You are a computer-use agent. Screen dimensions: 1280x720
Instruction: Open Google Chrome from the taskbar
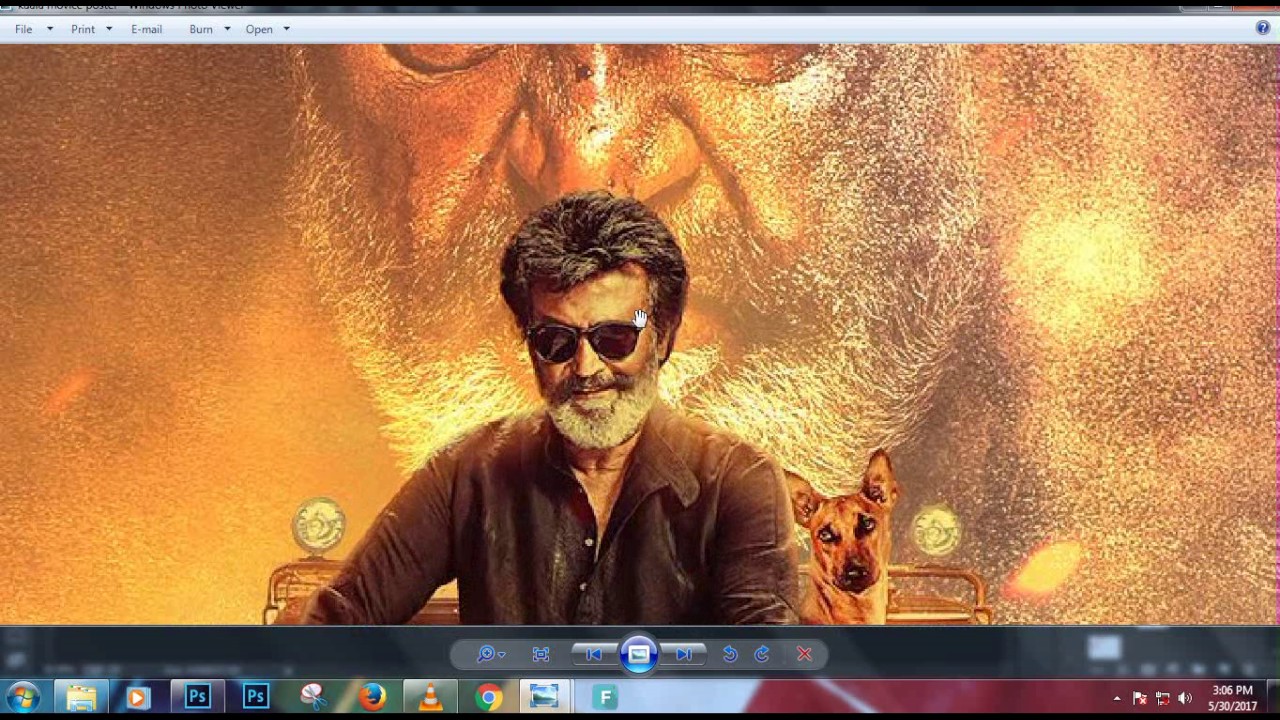click(x=488, y=697)
